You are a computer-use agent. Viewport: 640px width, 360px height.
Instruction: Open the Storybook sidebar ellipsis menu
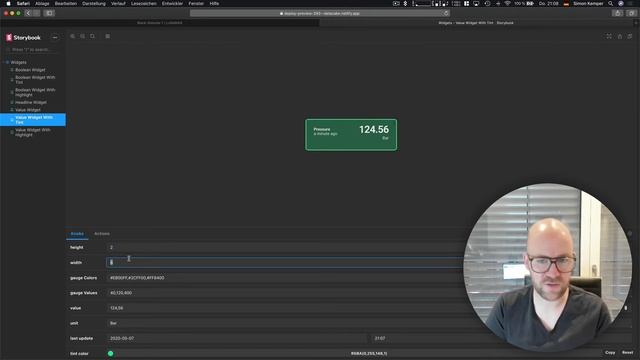(55, 38)
